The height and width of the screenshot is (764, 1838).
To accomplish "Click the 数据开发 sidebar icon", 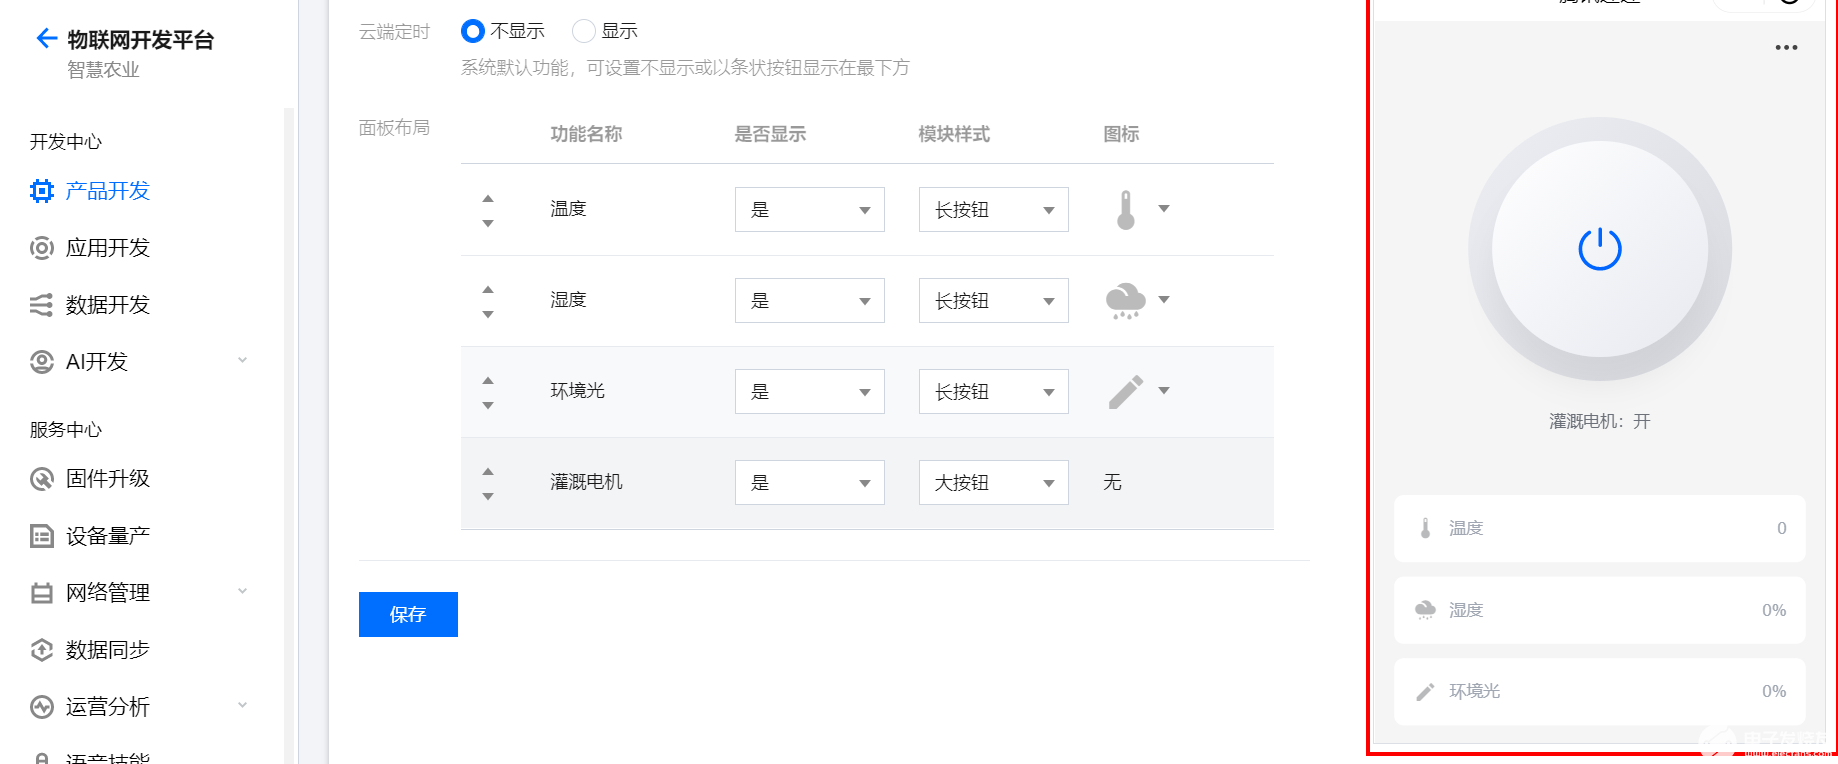I will pos(41,305).
